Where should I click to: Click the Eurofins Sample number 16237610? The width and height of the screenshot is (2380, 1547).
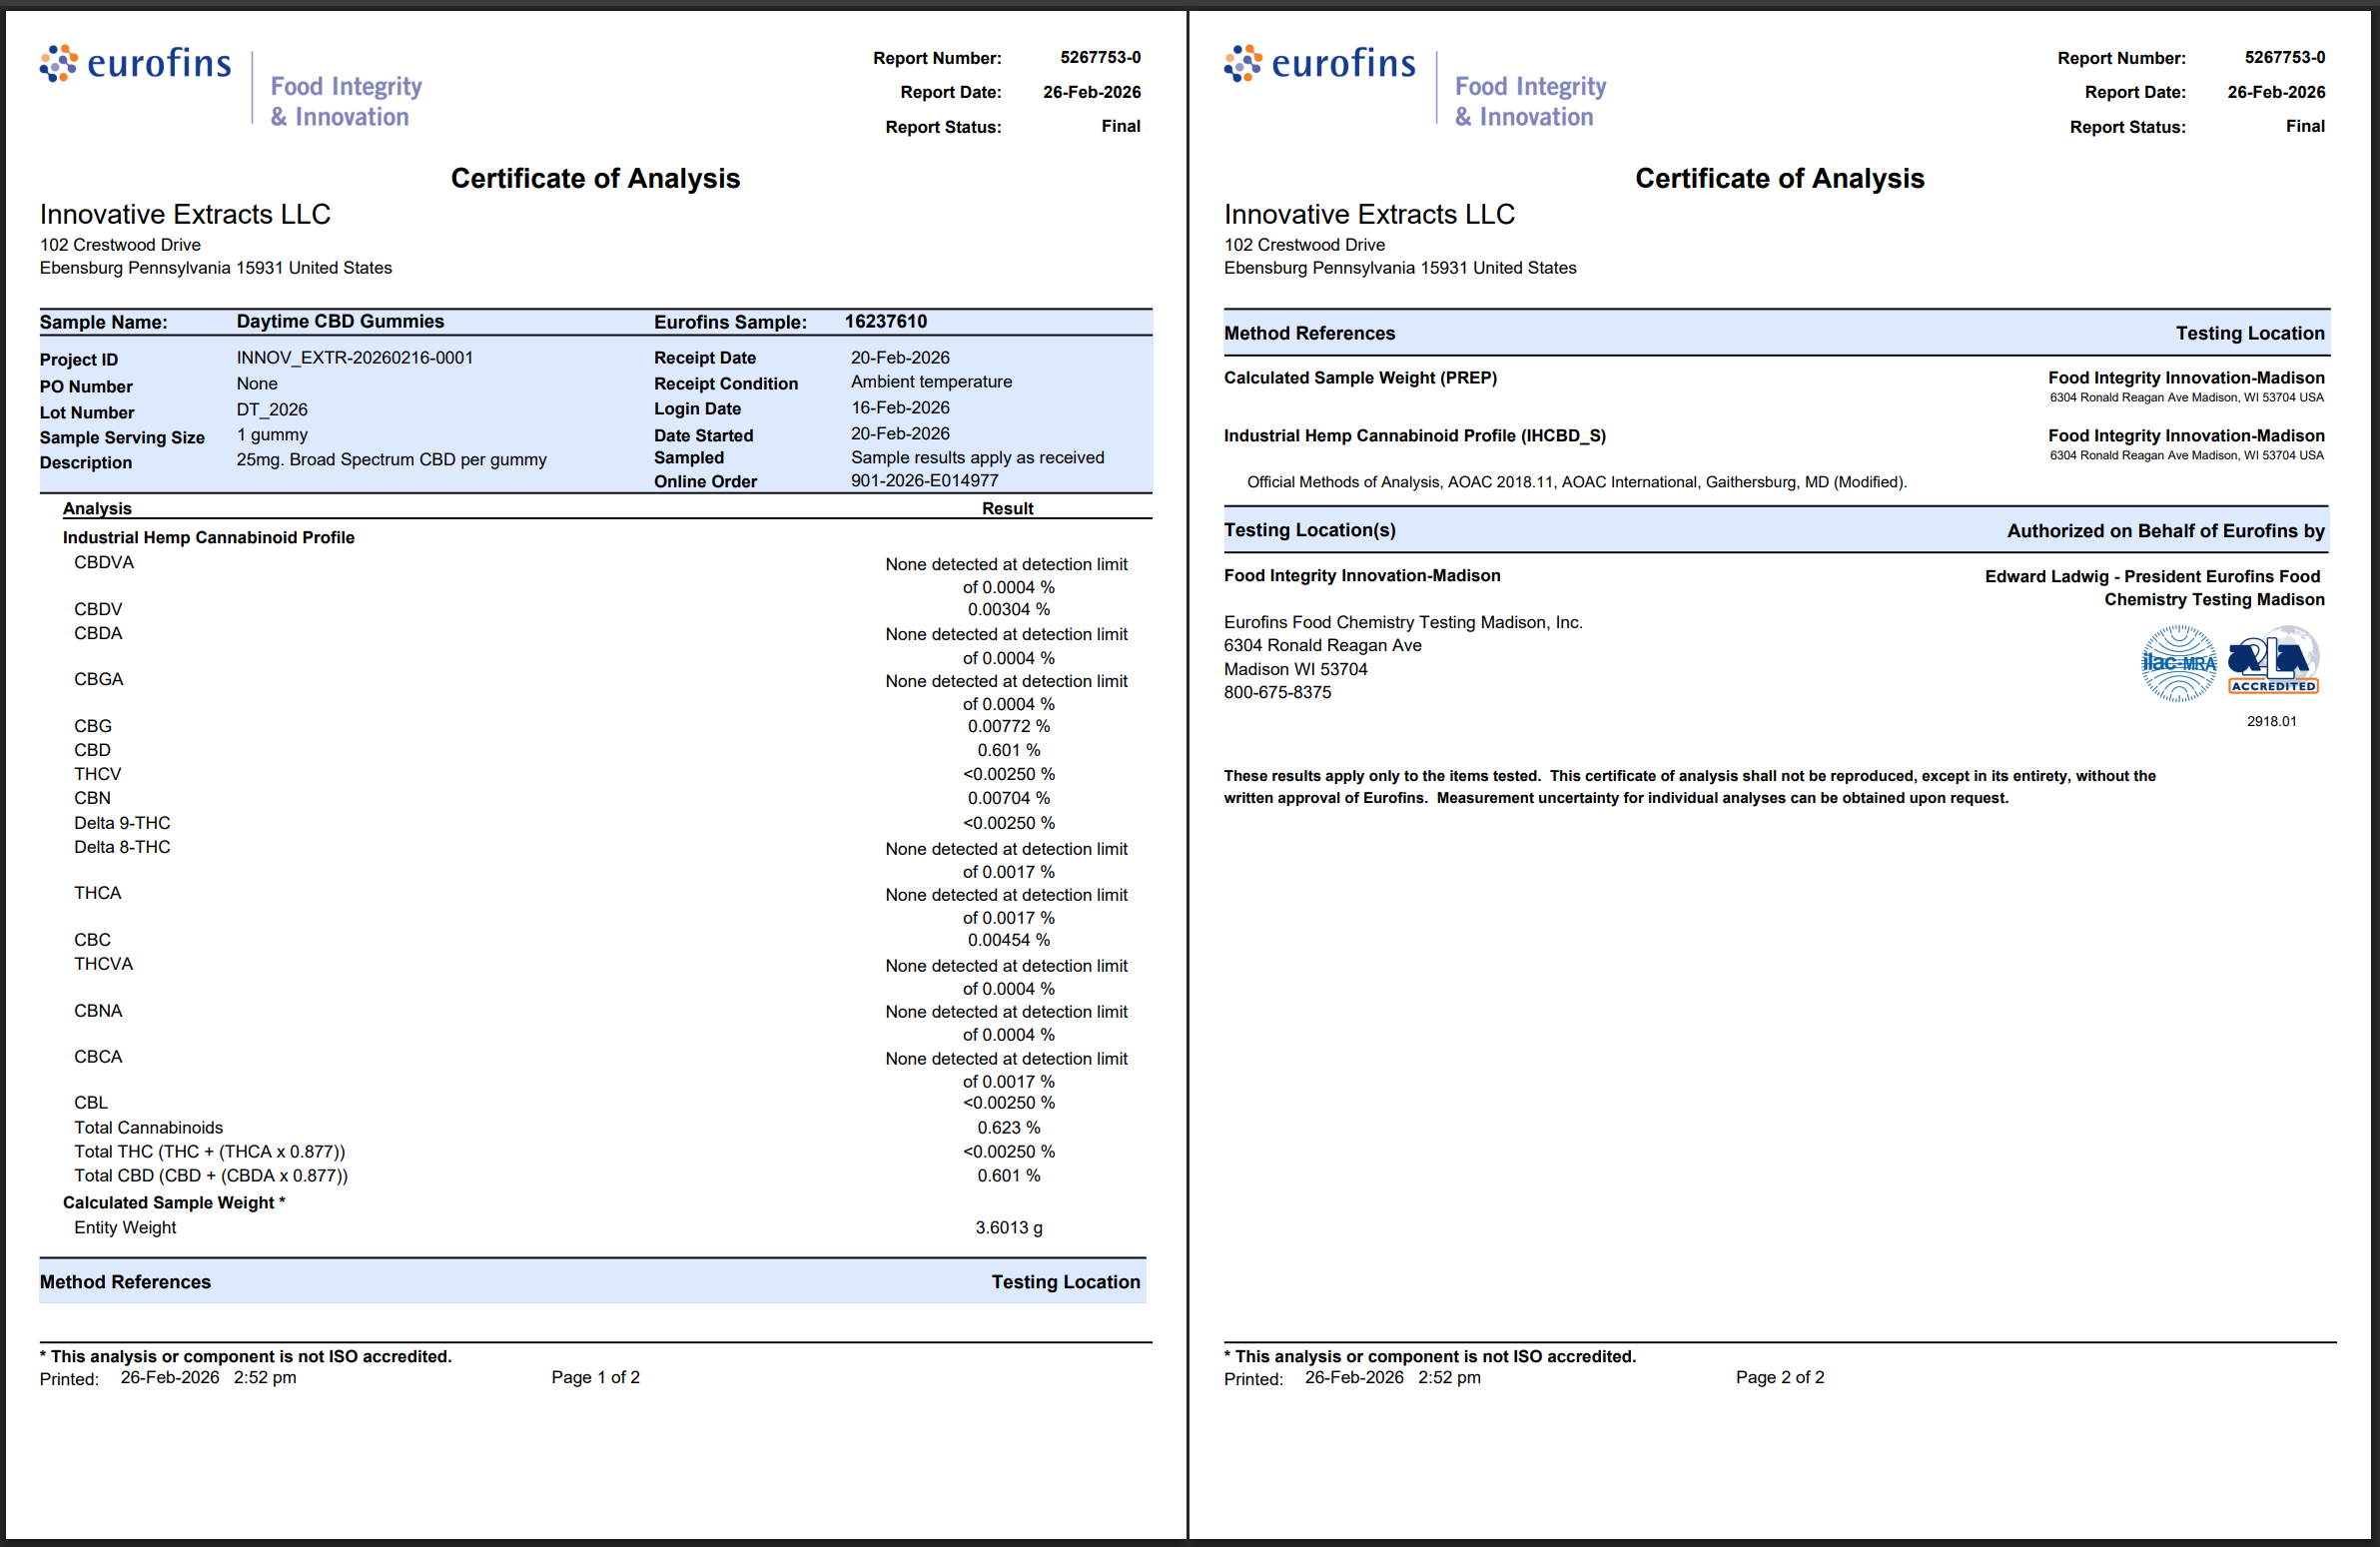pos(885,321)
